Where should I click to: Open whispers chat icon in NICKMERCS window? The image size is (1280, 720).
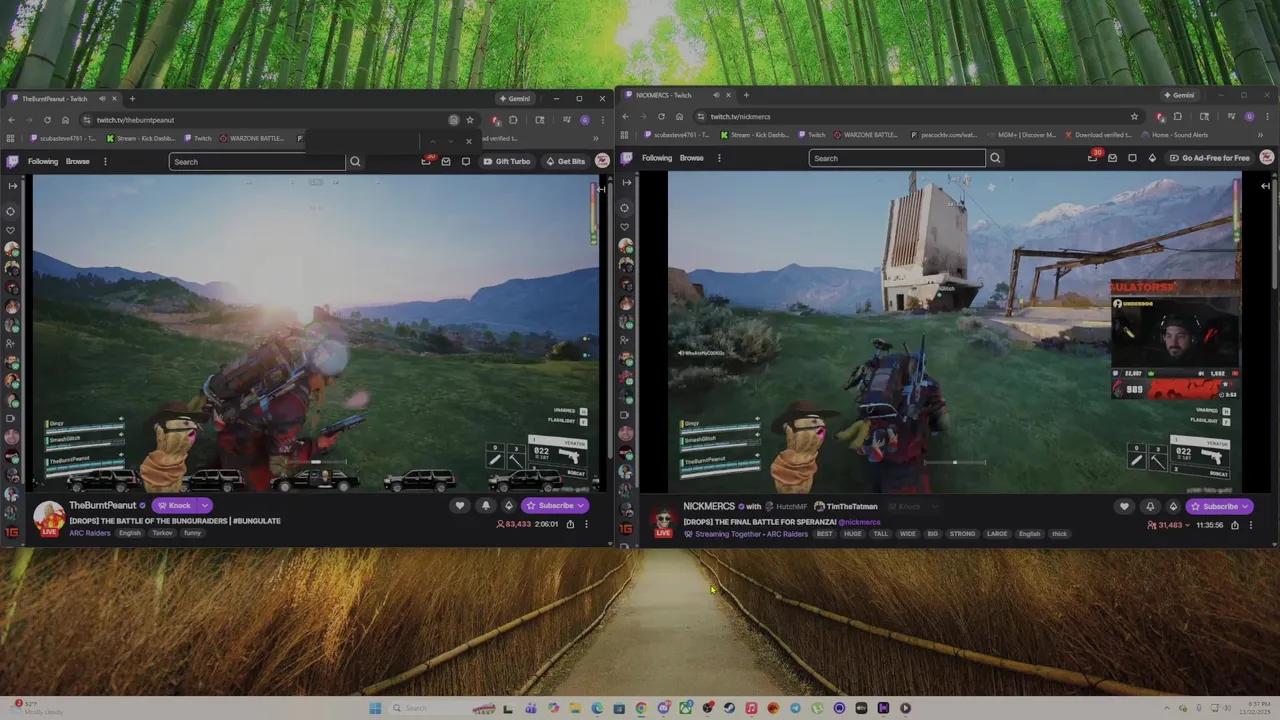(1132, 158)
